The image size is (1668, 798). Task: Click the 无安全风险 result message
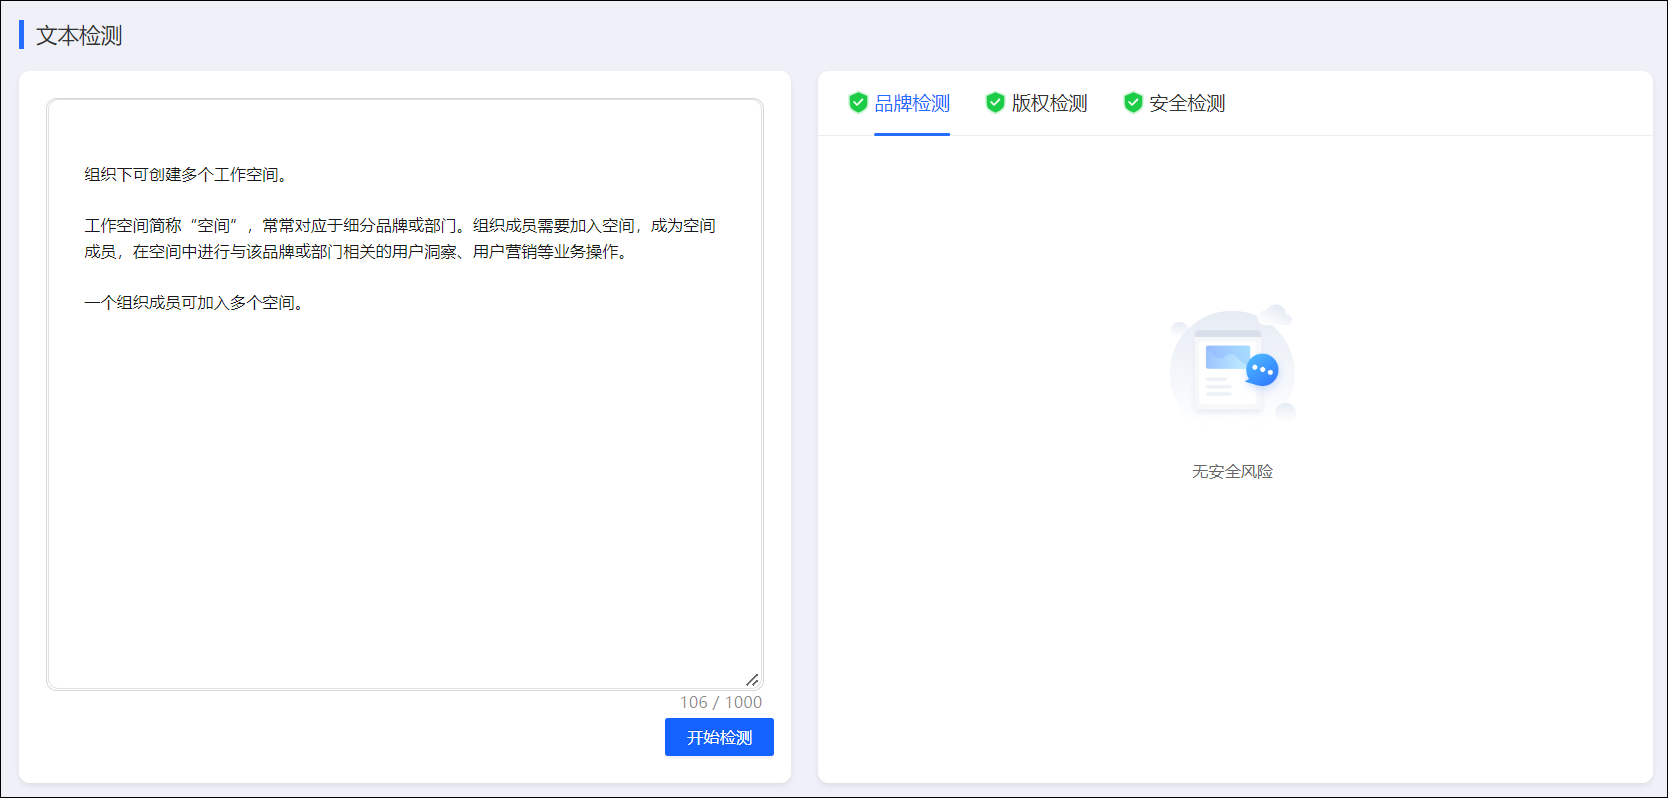coord(1232,471)
